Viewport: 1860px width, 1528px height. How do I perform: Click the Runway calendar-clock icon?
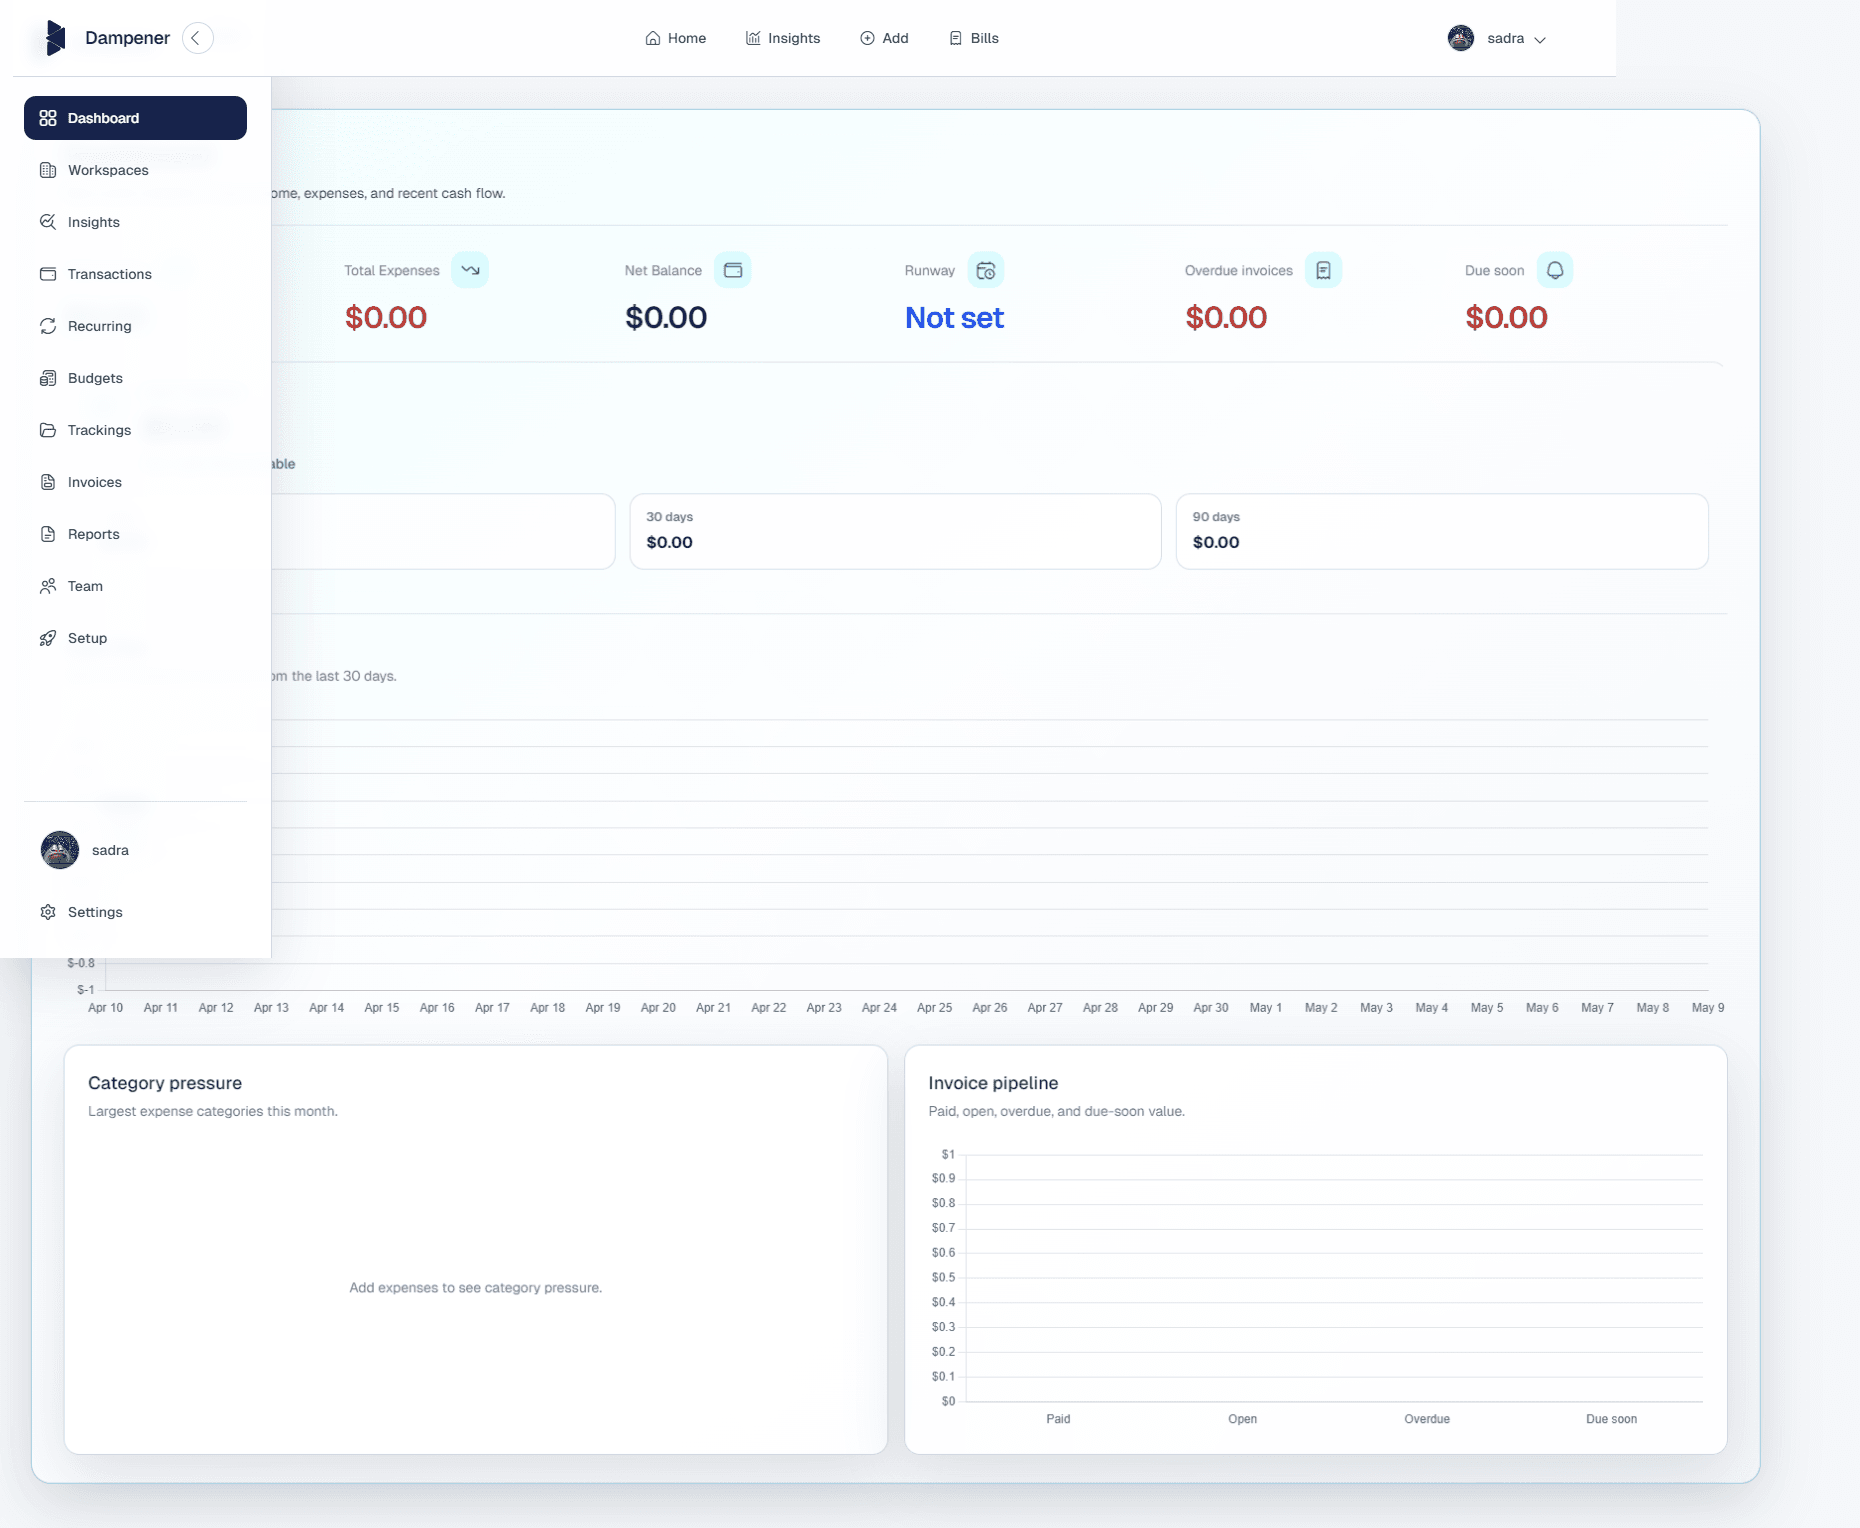[x=986, y=270]
